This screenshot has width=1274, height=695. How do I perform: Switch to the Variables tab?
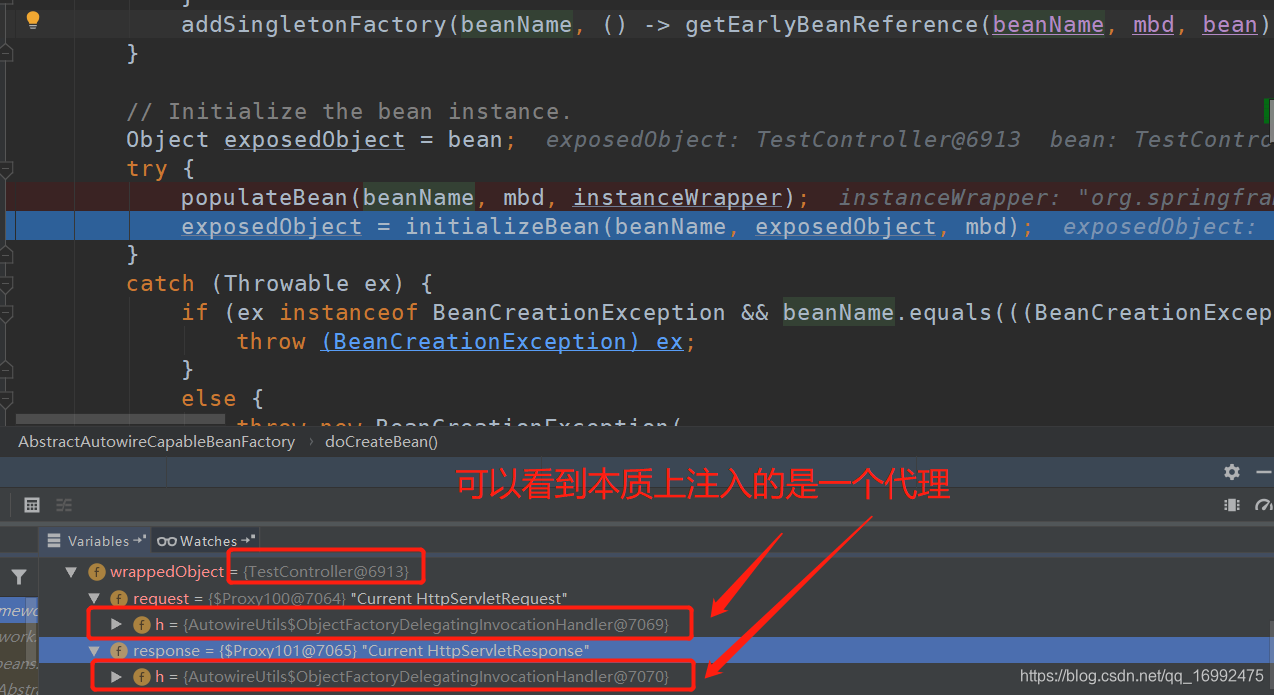pos(96,541)
